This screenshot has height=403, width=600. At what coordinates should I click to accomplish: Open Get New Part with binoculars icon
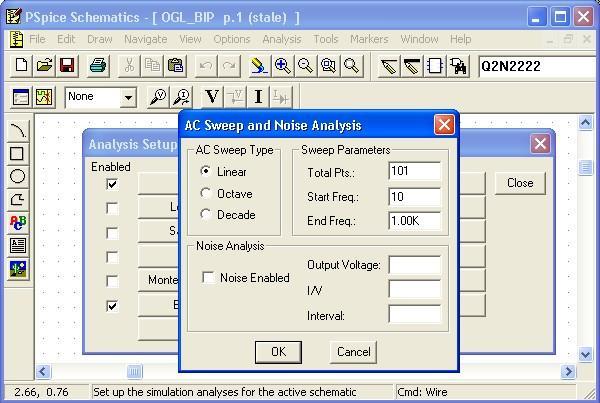pos(458,65)
